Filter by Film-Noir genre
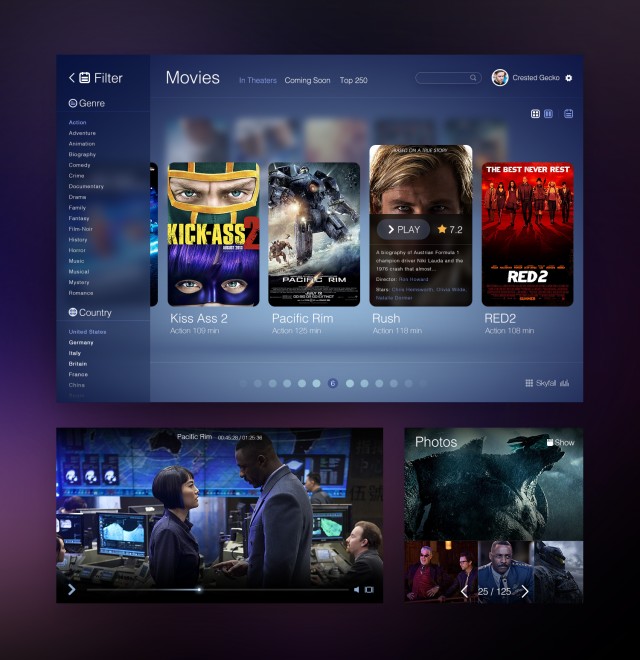 [x=80, y=229]
